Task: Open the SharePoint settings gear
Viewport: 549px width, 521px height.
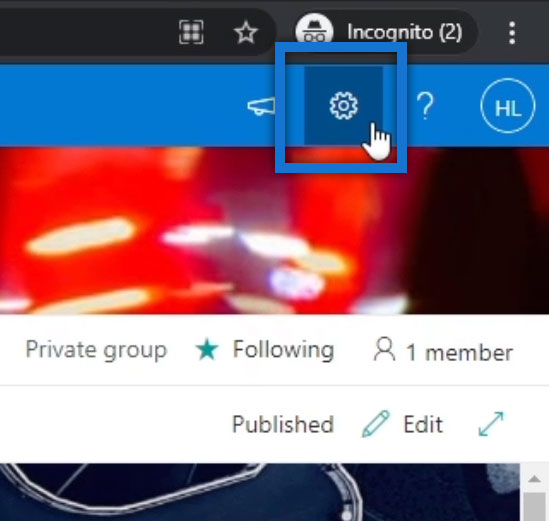Action: (343, 105)
